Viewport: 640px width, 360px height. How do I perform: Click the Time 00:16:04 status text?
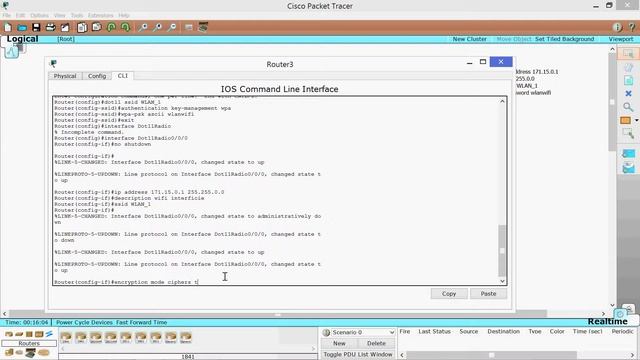point(27,322)
